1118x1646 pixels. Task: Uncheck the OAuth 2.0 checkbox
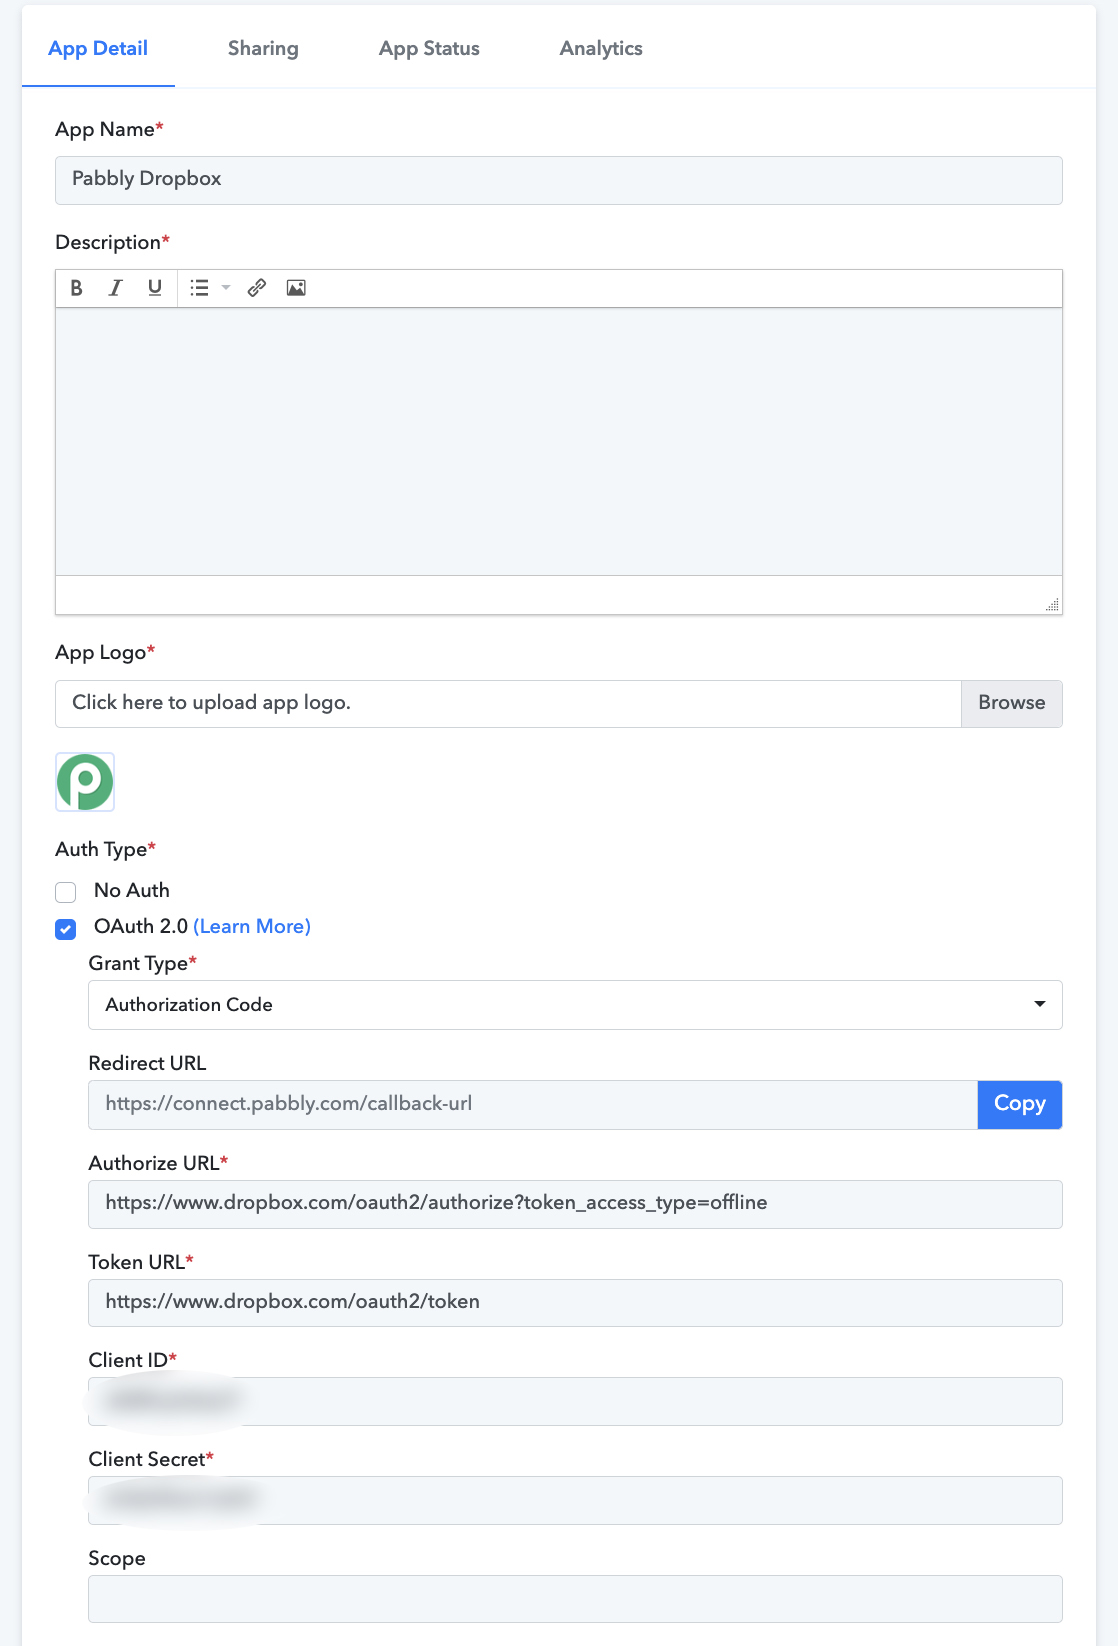pyautogui.click(x=66, y=929)
